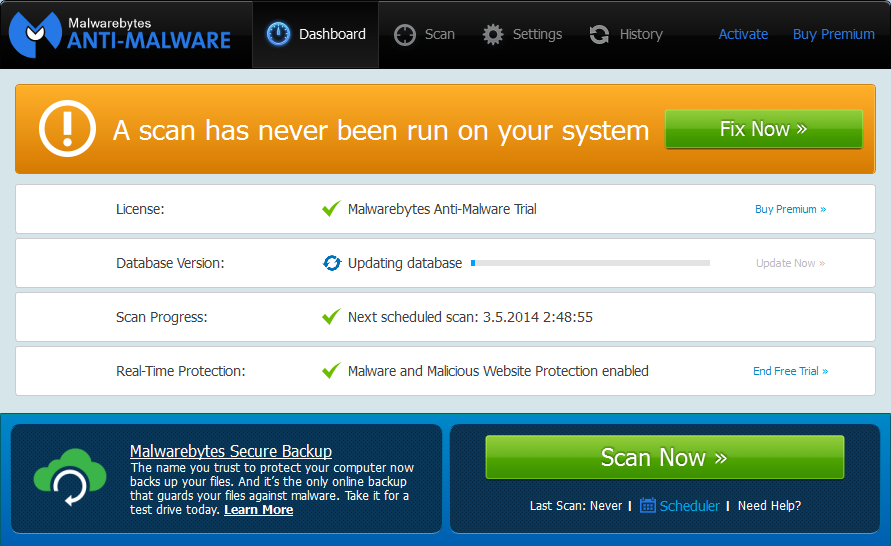
Task: Open the Dashboard tab
Action: [315, 34]
